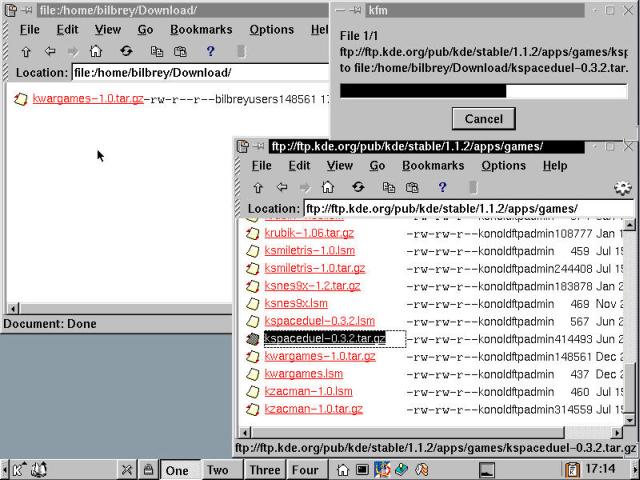
Task: Open the K application launcher menu
Action: [18, 469]
